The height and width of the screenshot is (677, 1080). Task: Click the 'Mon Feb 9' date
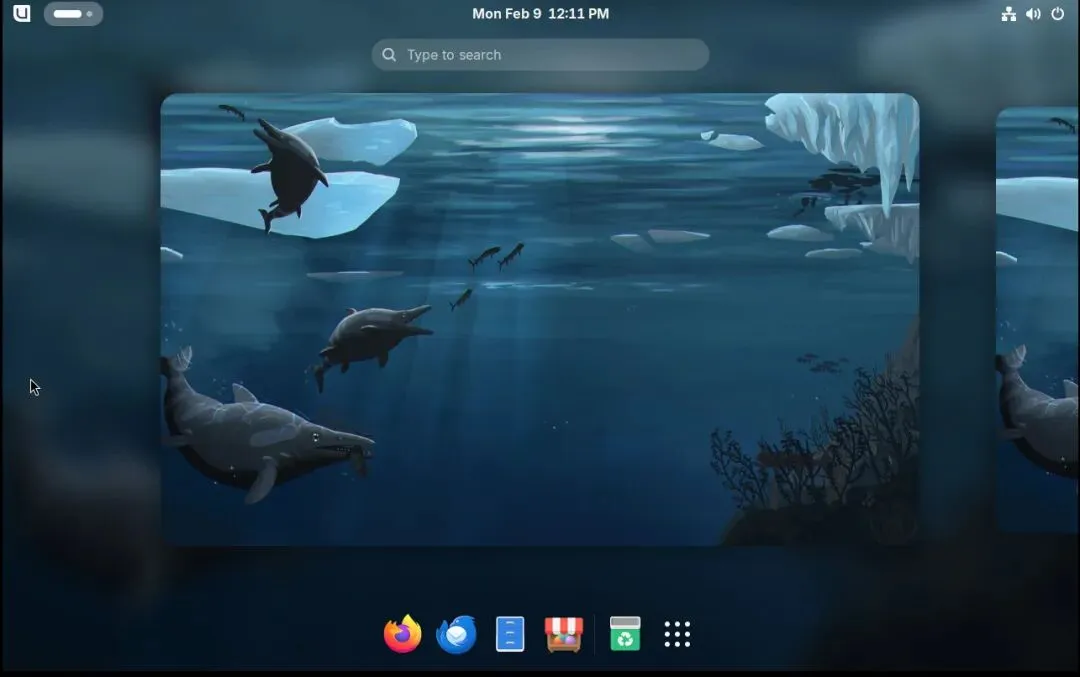click(507, 14)
